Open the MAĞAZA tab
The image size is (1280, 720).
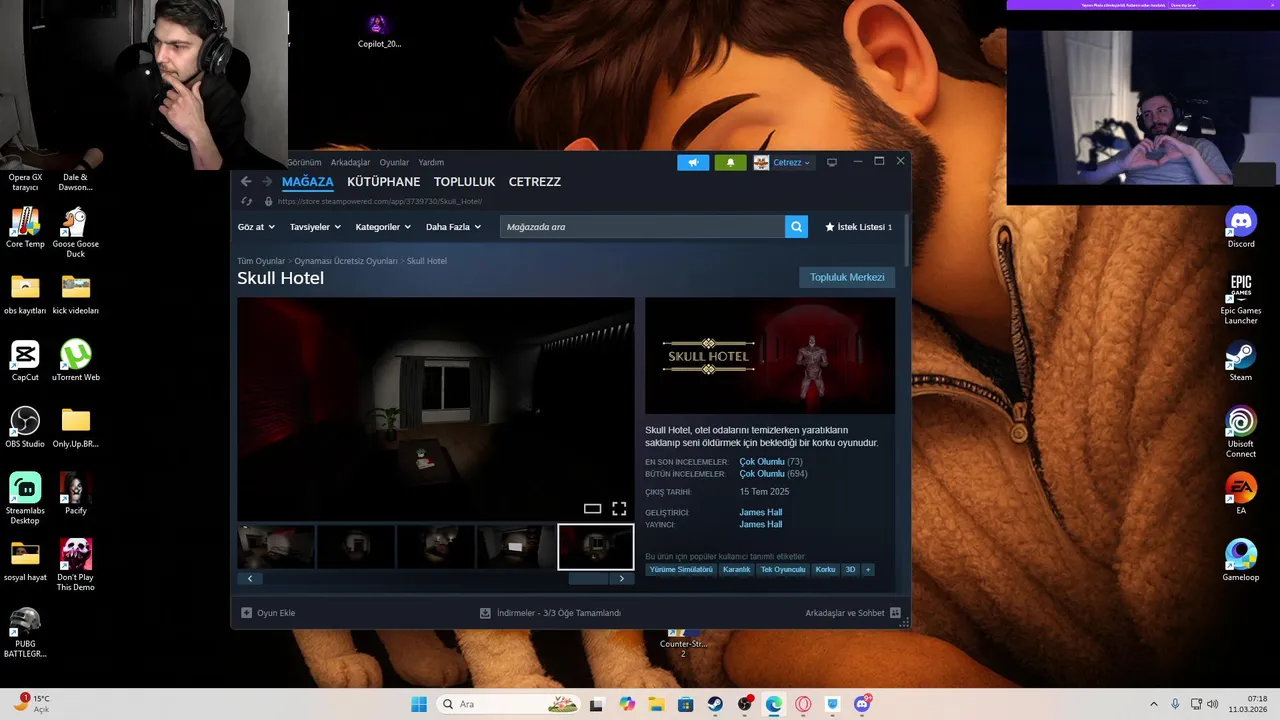308,182
